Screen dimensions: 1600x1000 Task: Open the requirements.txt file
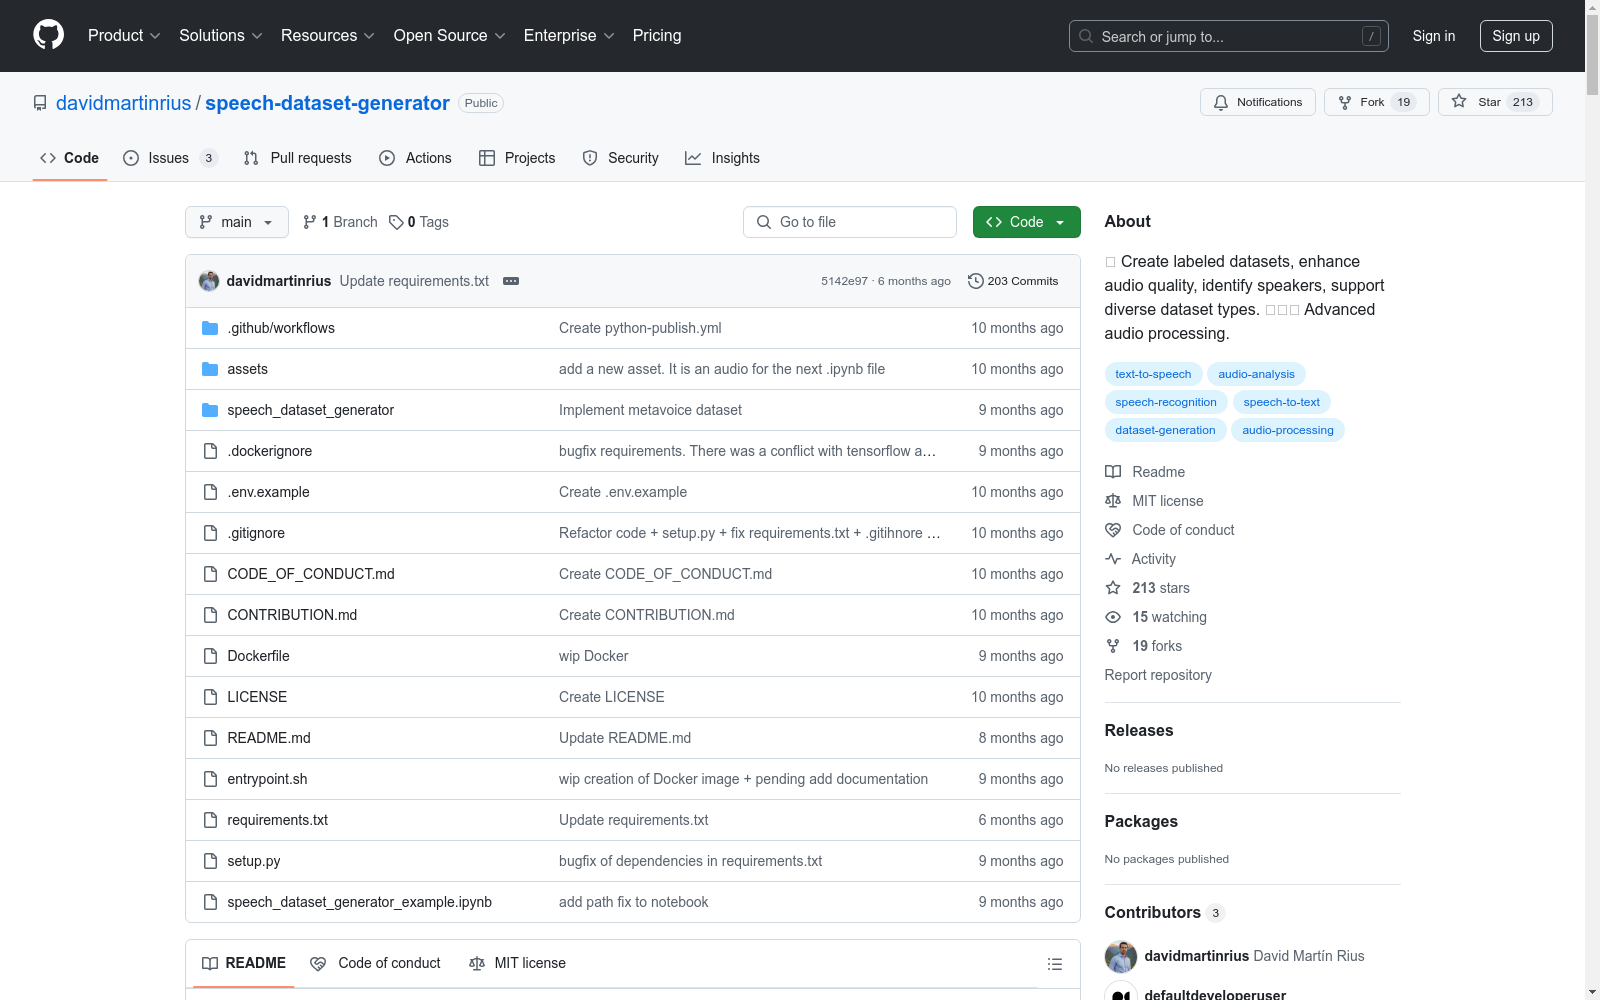278,820
